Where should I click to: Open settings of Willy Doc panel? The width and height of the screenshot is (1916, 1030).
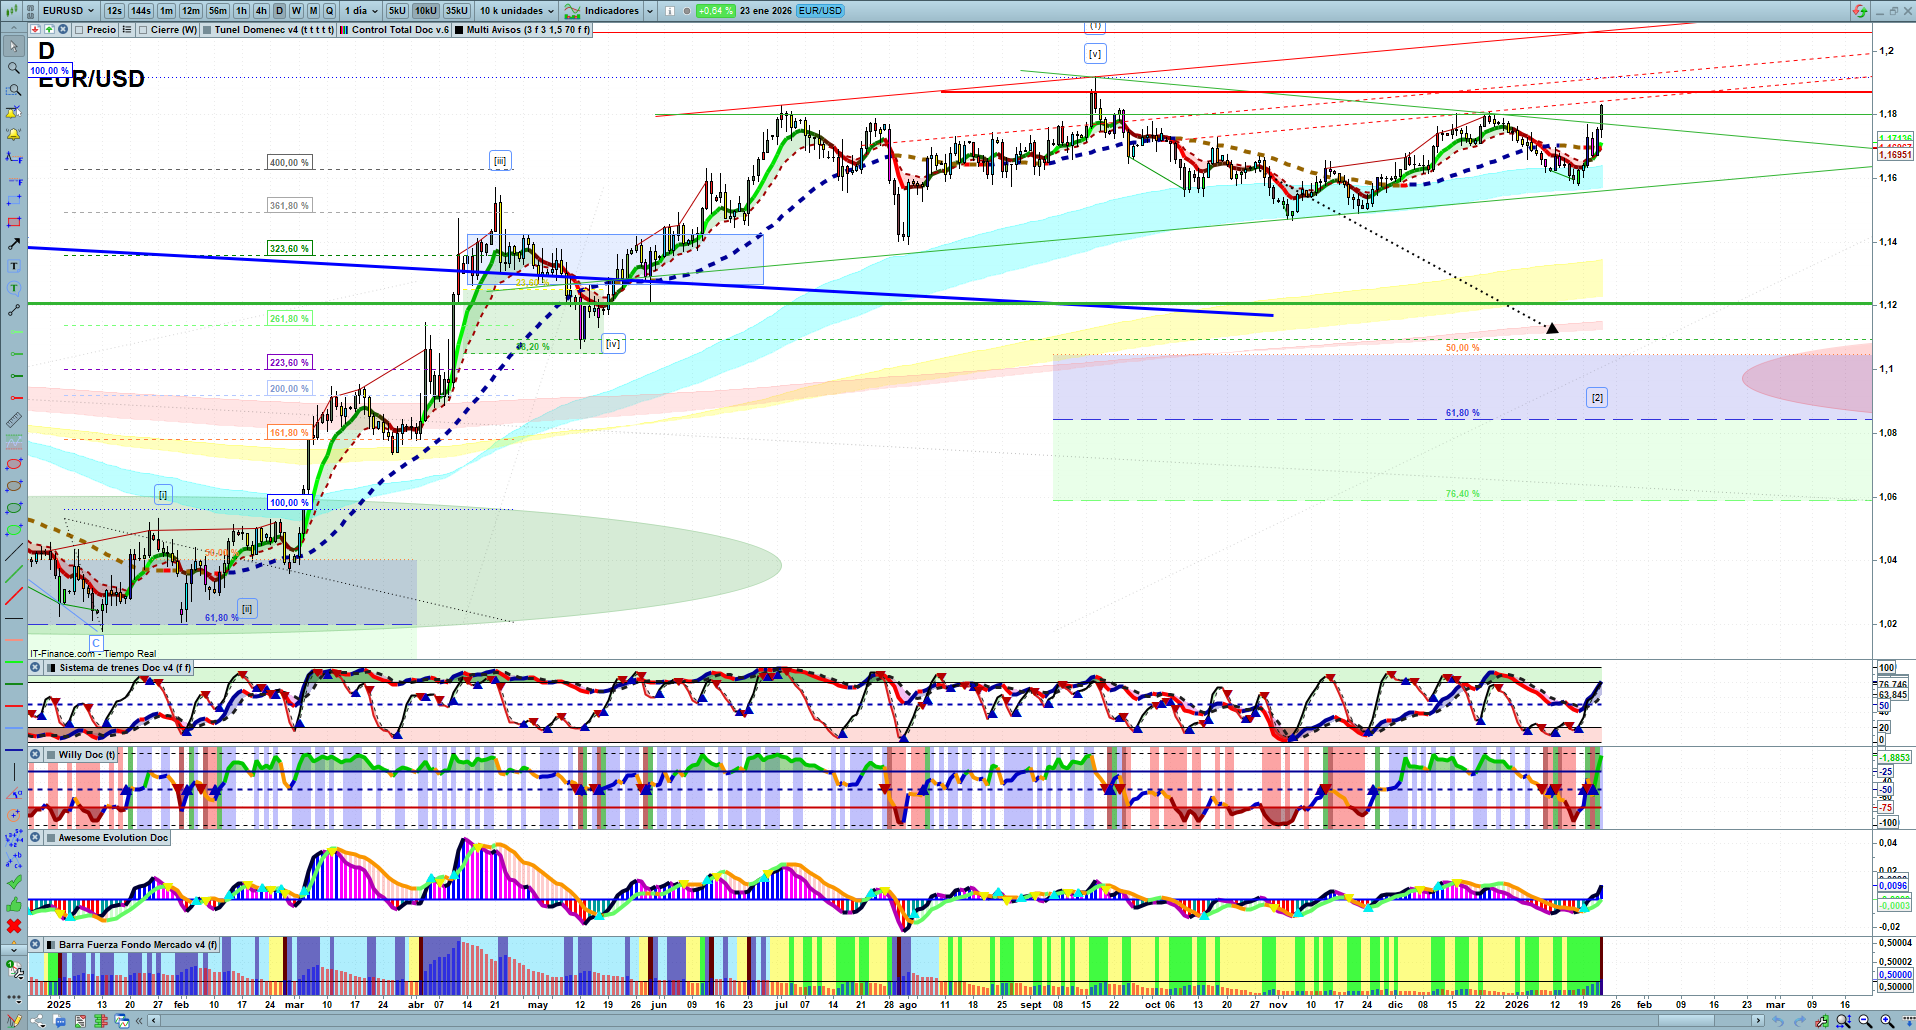[49, 755]
